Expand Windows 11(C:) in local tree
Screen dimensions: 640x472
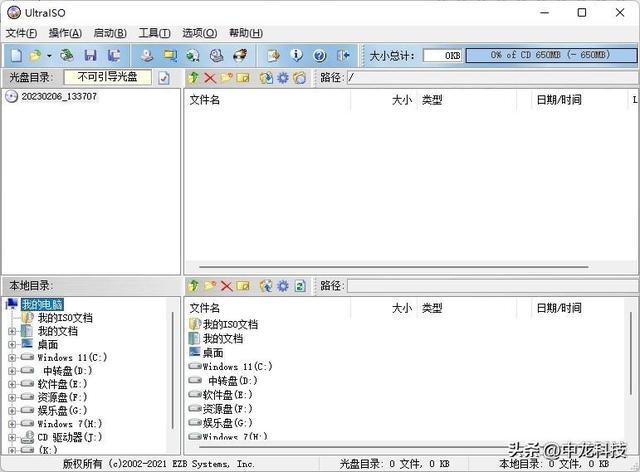pyautogui.click(x=12, y=358)
